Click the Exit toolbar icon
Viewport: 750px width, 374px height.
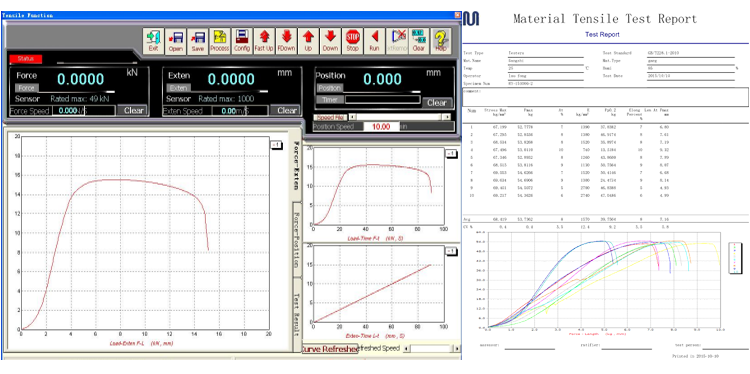(154, 41)
